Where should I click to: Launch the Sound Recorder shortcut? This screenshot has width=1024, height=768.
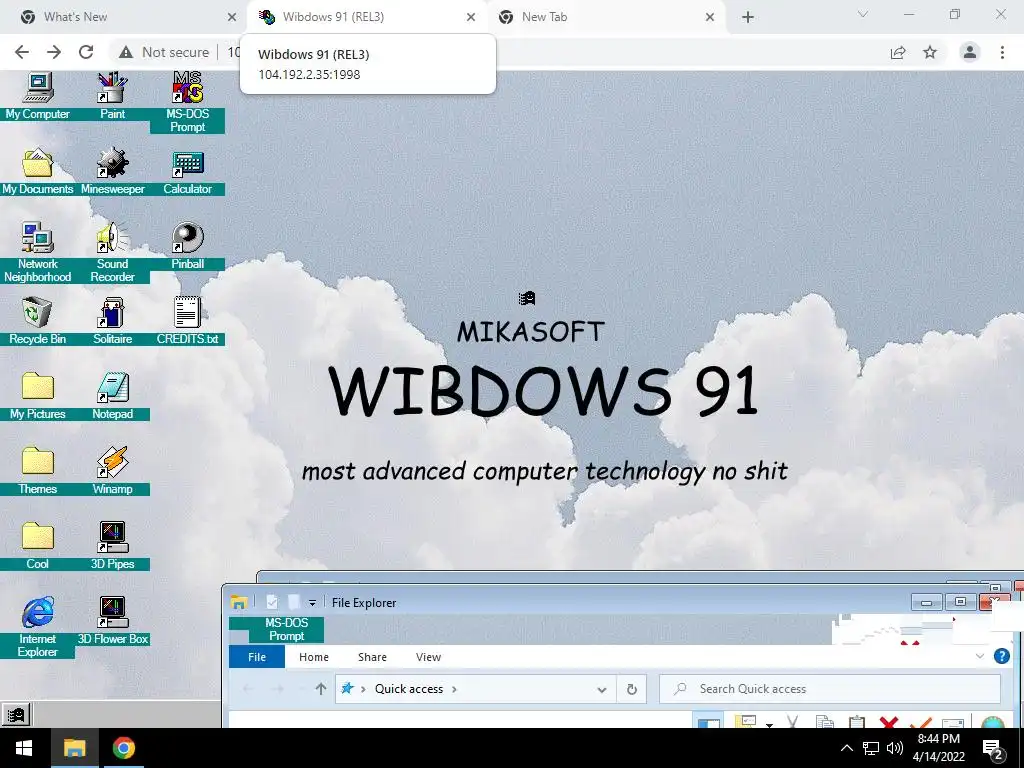click(112, 252)
